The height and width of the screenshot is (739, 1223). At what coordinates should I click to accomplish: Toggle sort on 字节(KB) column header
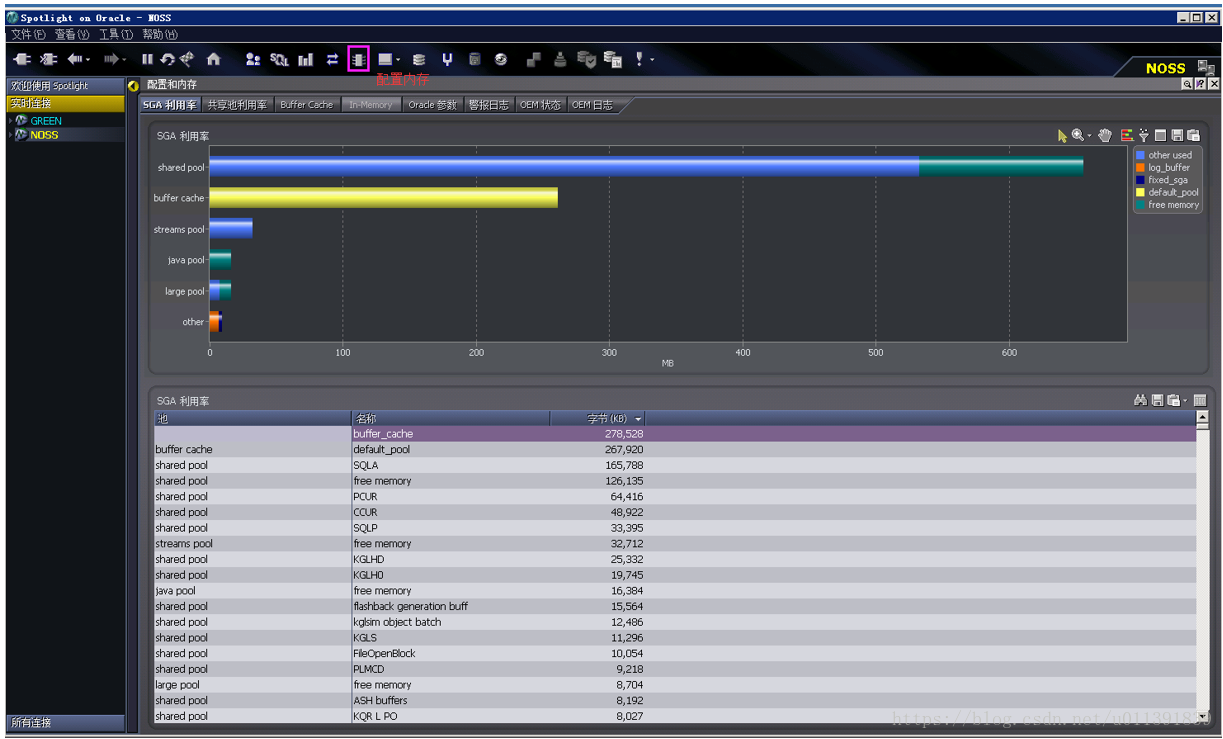(598, 418)
